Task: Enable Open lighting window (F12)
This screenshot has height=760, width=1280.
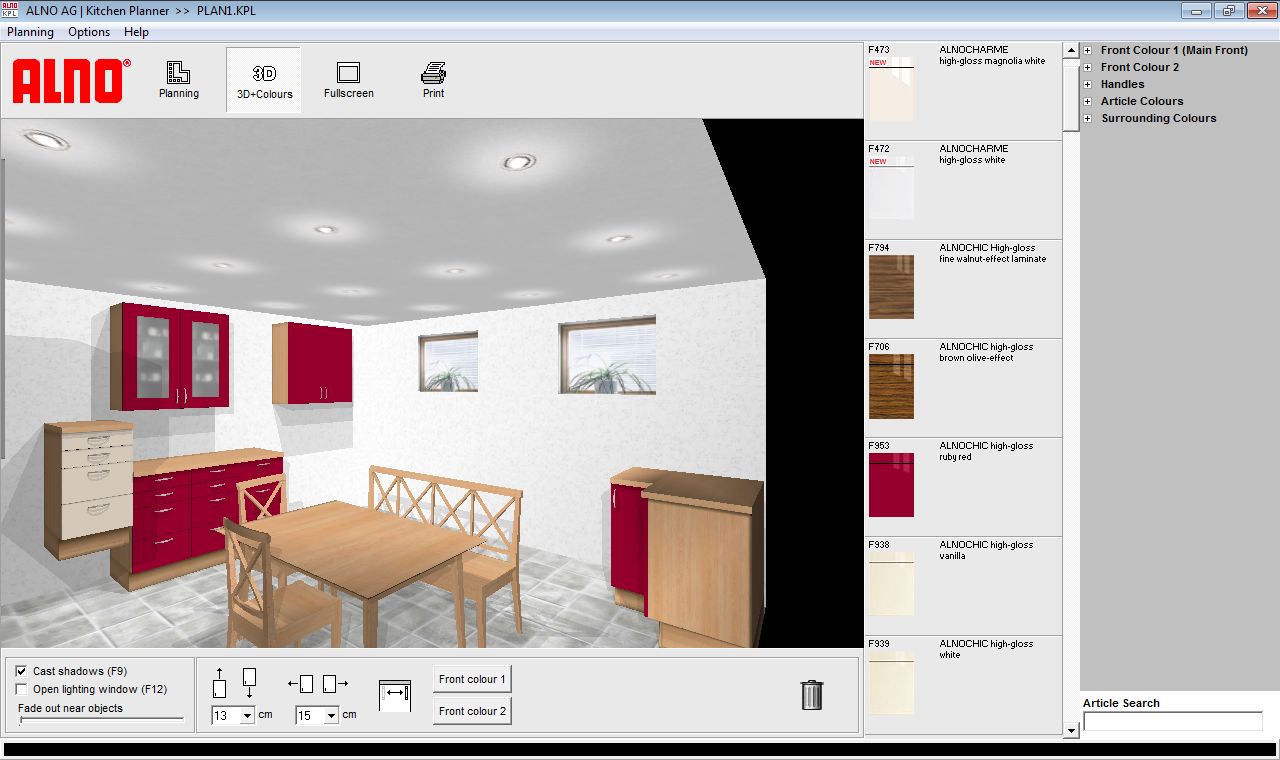Action: click(x=22, y=689)
